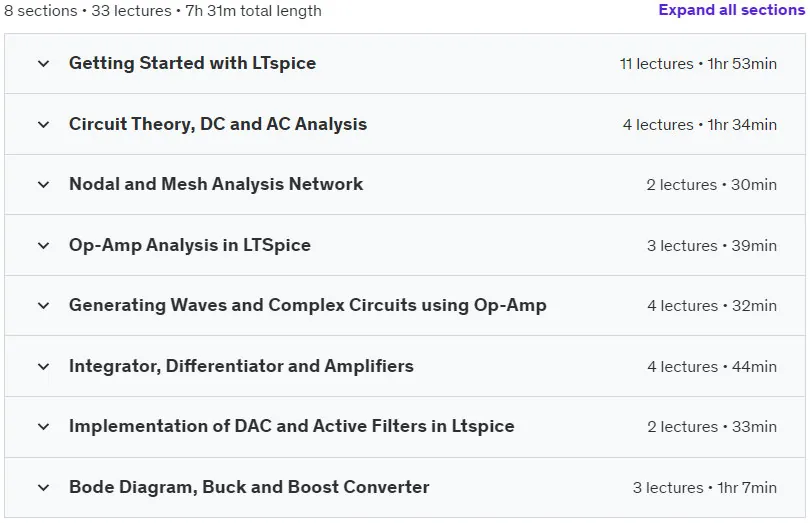810x523 pixels.
Task: Open the Bode Diagram, Buck and Boost Converter title
Action: coord(249,487)
